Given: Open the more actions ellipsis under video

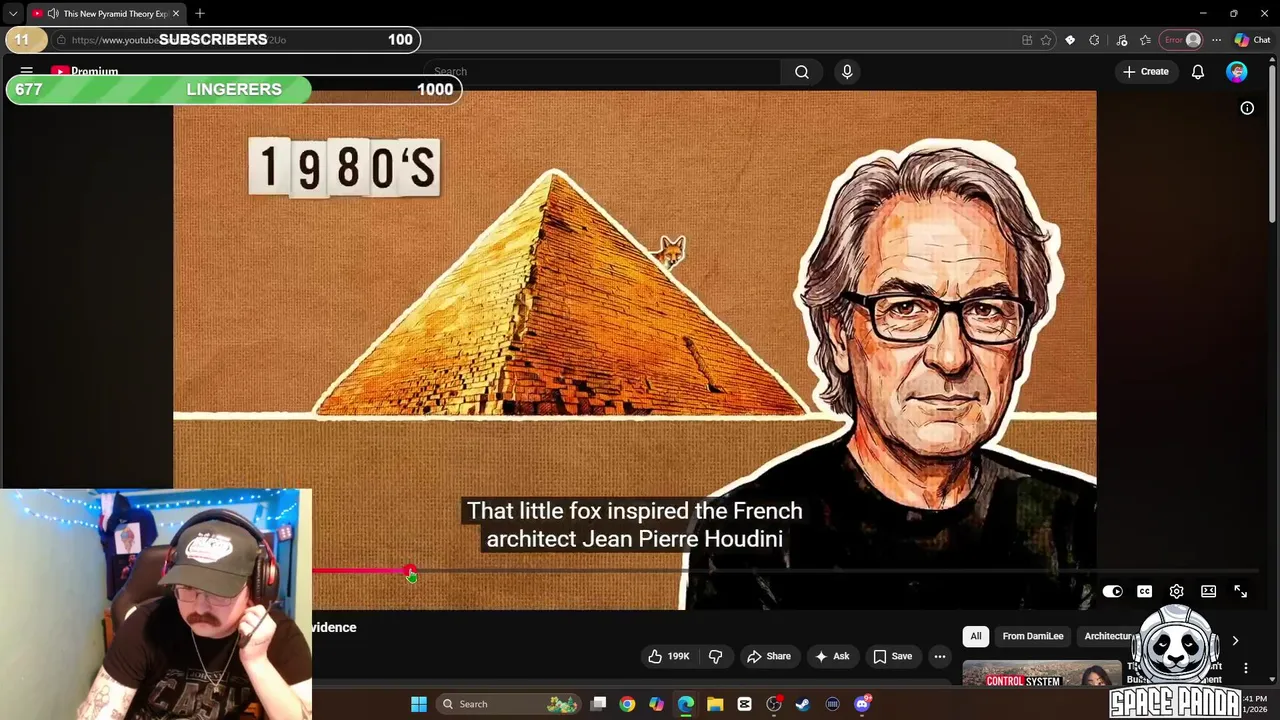Looking at the screenshot, I should (x=940, y=656).
